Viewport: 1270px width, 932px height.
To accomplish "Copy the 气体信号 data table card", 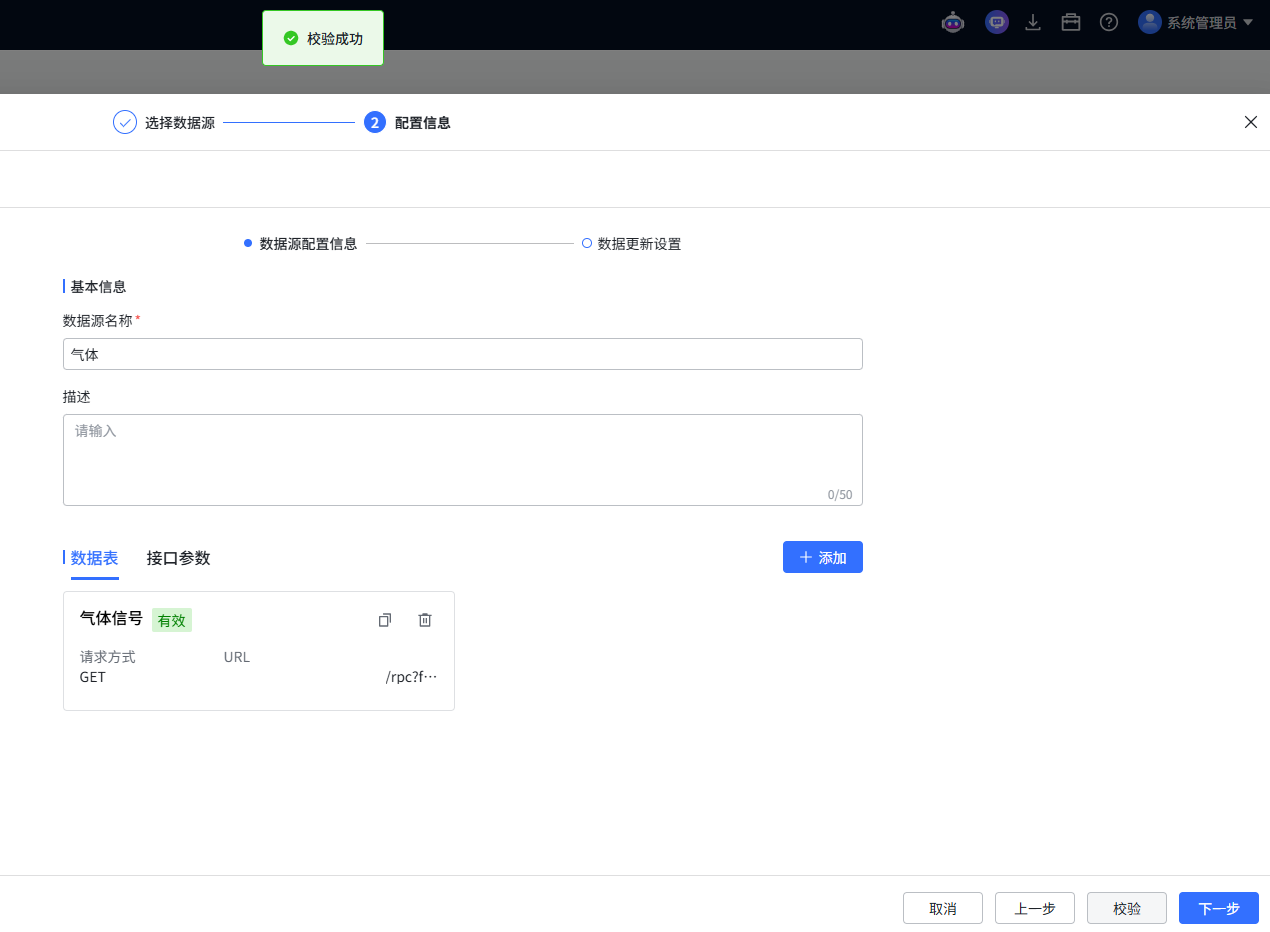I will click(385, 620).
